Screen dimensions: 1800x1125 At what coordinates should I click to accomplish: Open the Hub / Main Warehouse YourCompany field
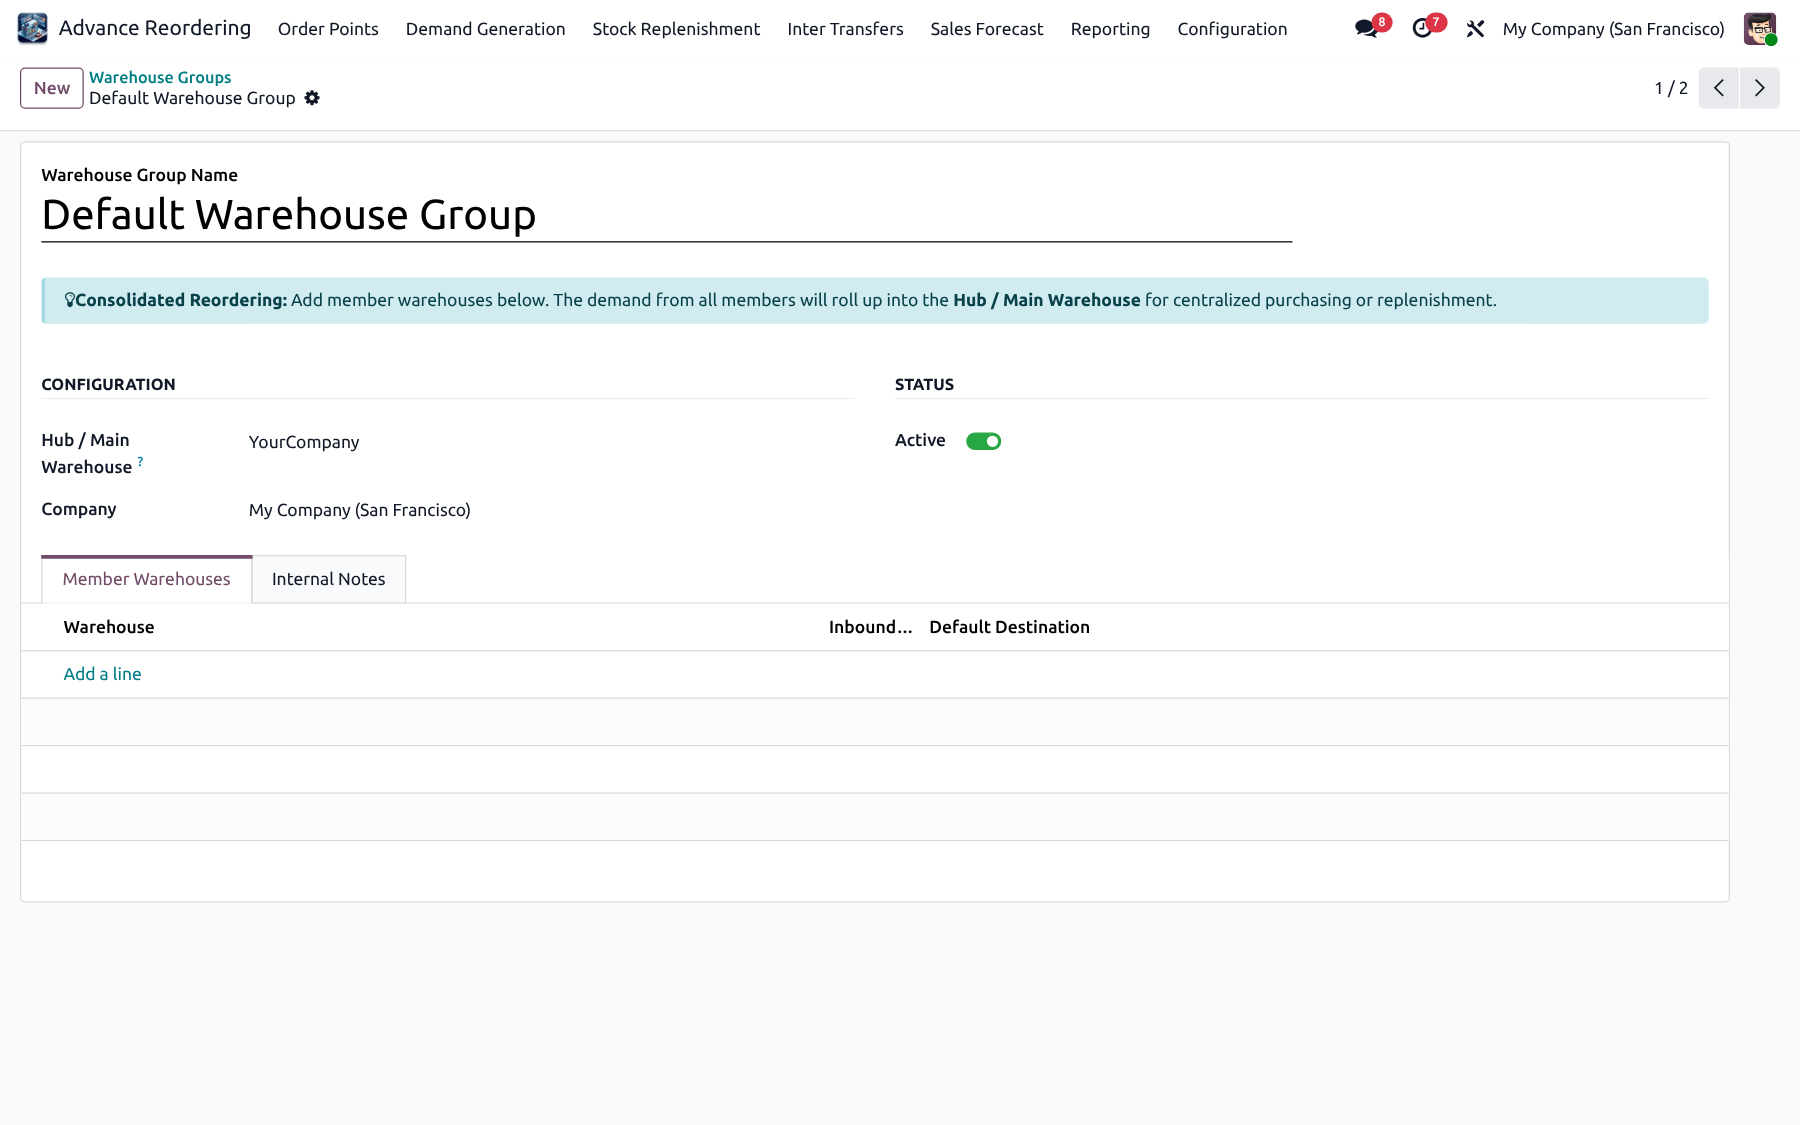coord(550,442)
